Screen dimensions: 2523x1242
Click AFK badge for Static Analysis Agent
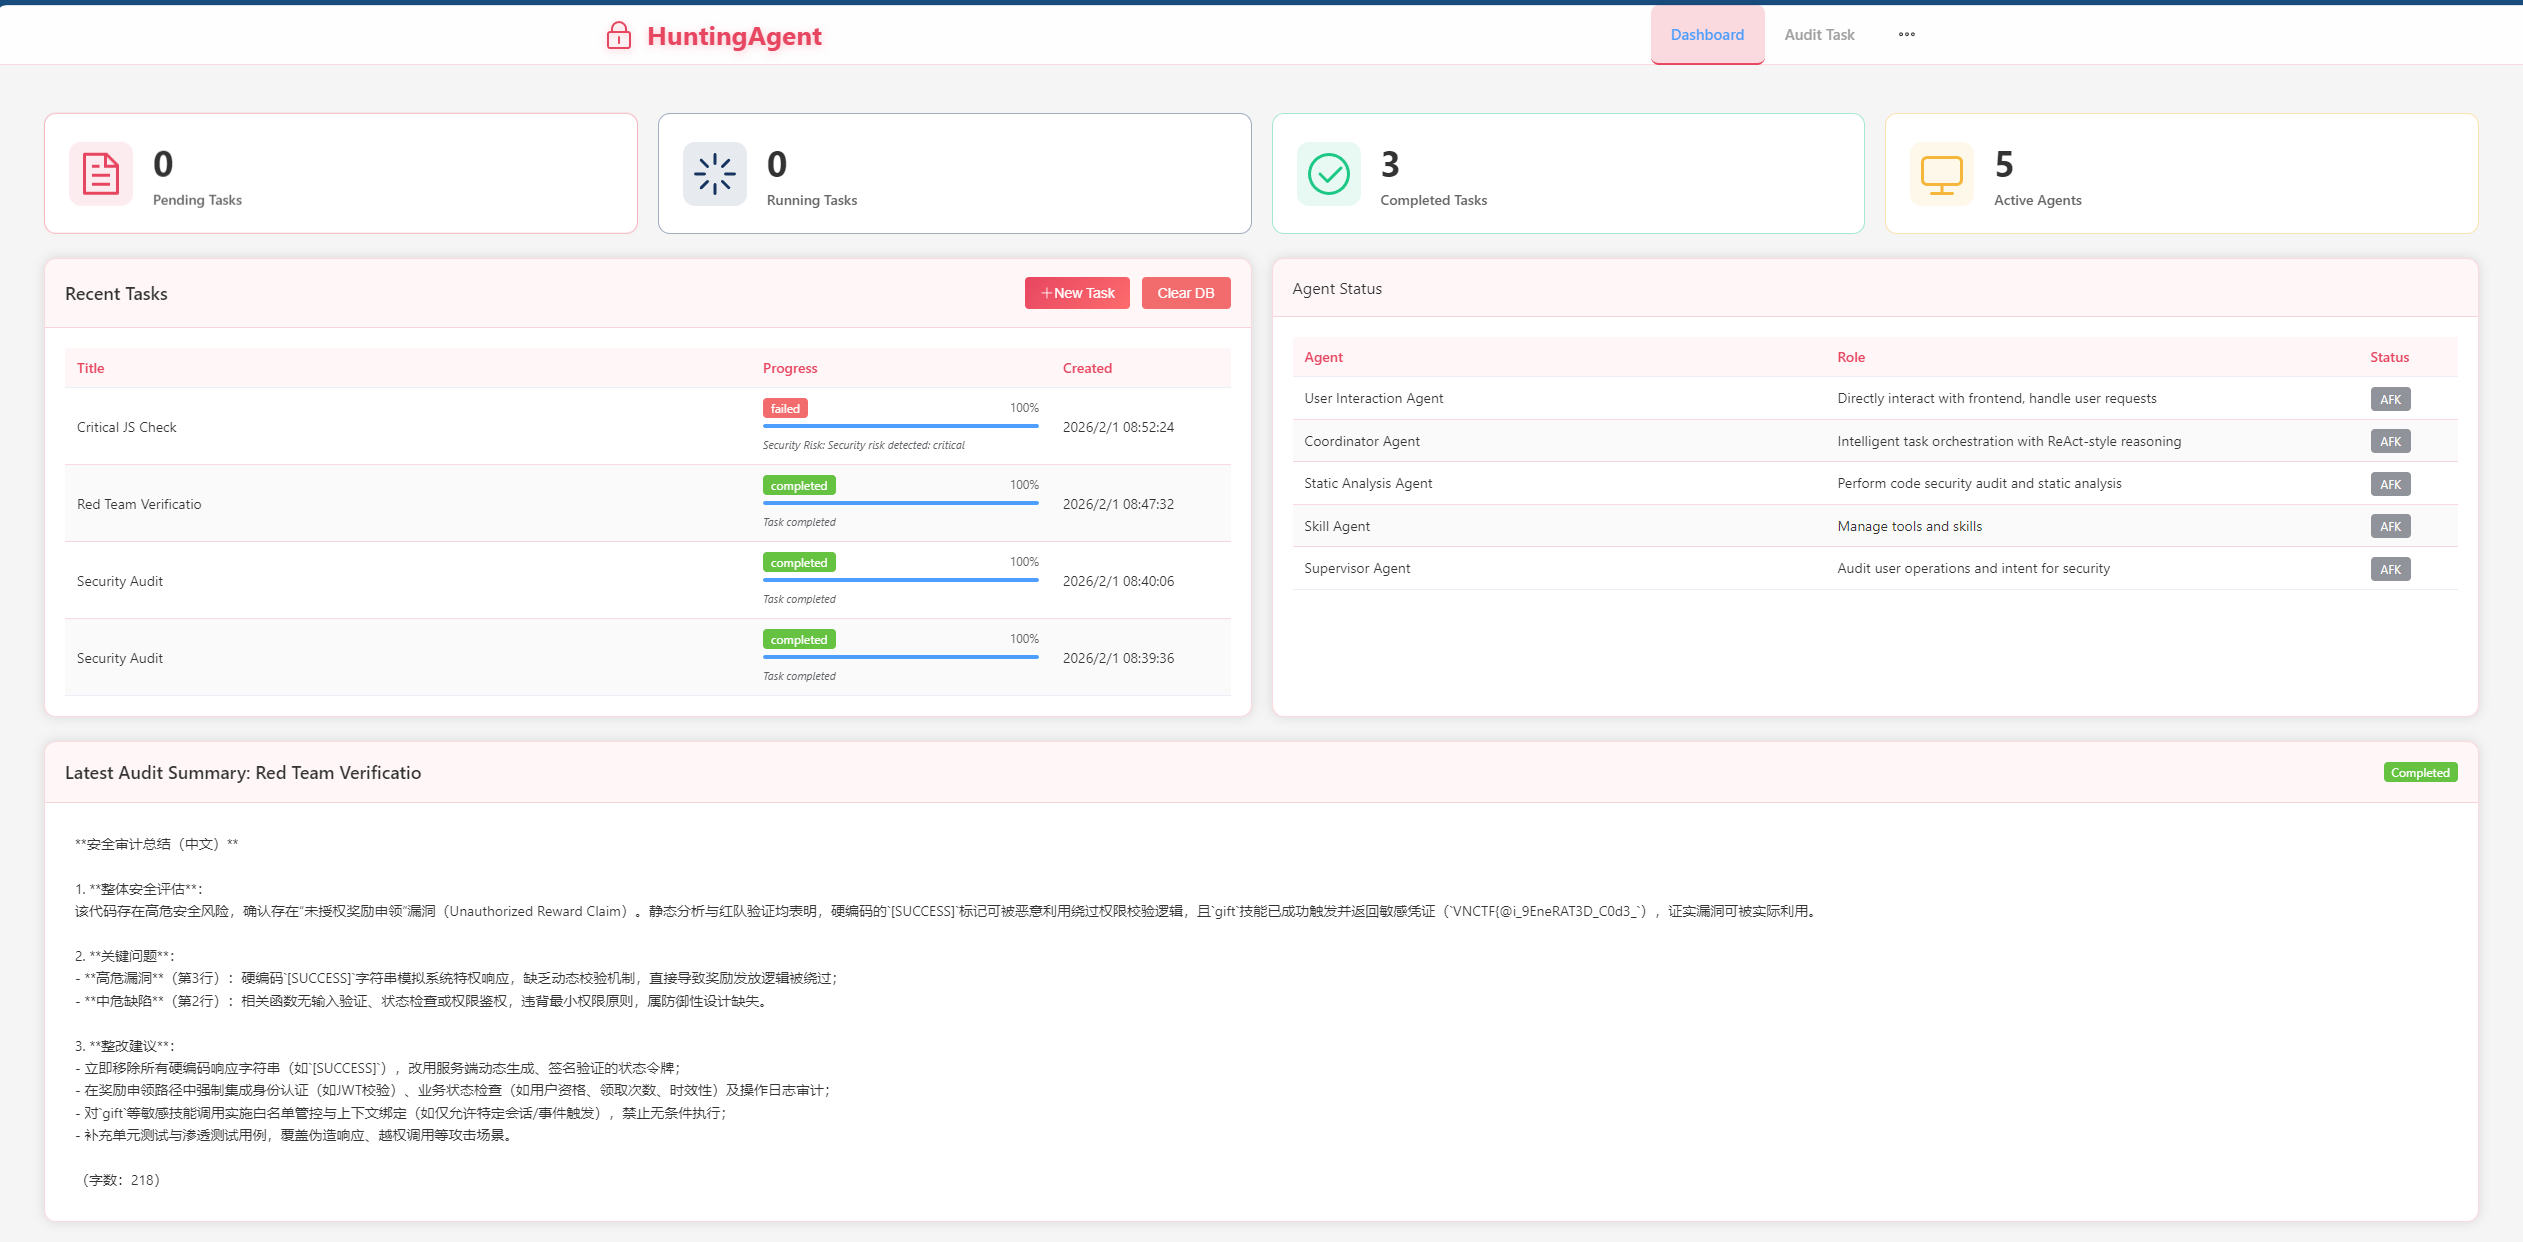coord(2390,484)
